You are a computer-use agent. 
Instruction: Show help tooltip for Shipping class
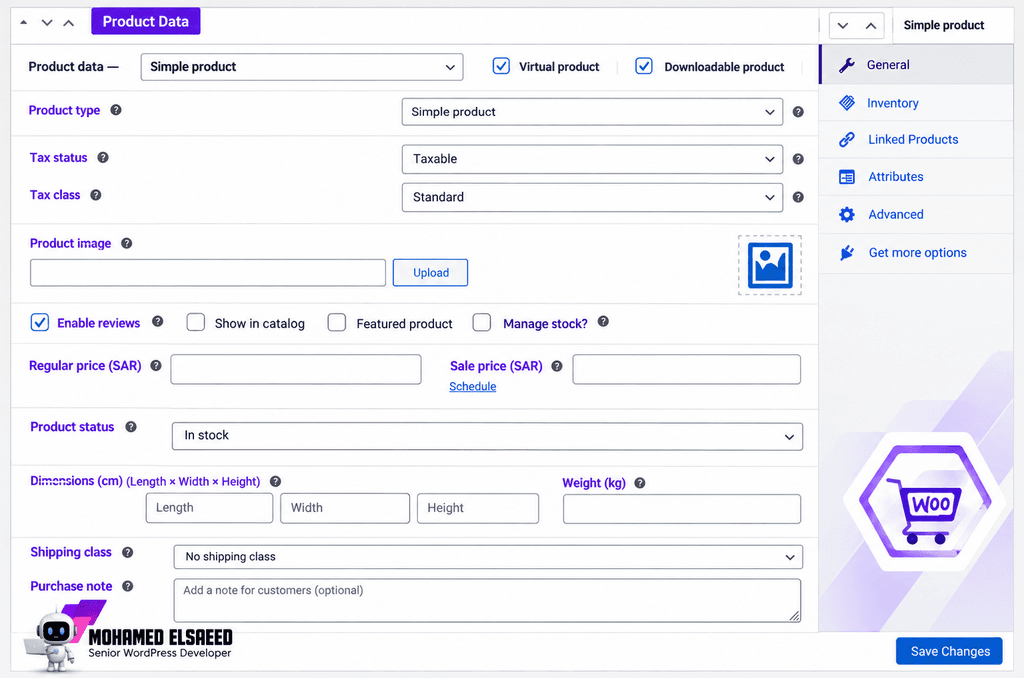click(128, 553)
